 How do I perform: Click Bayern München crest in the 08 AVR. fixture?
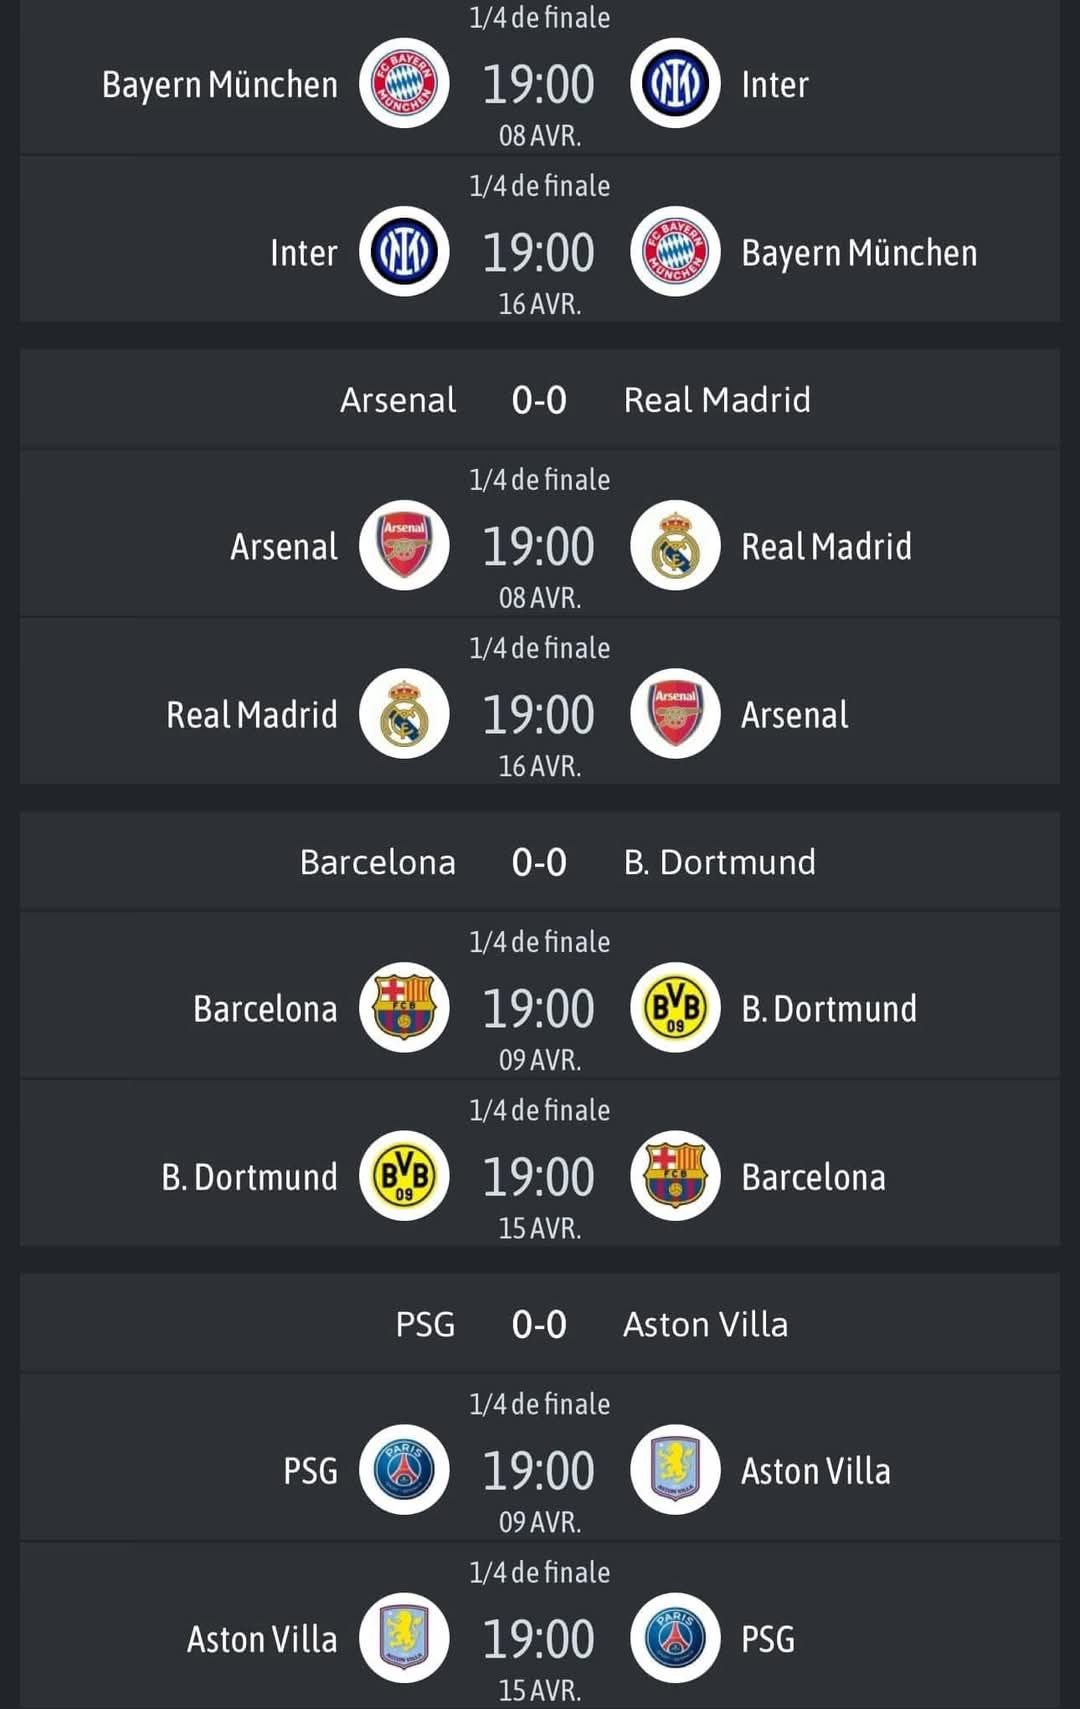(x=404, y=84)
